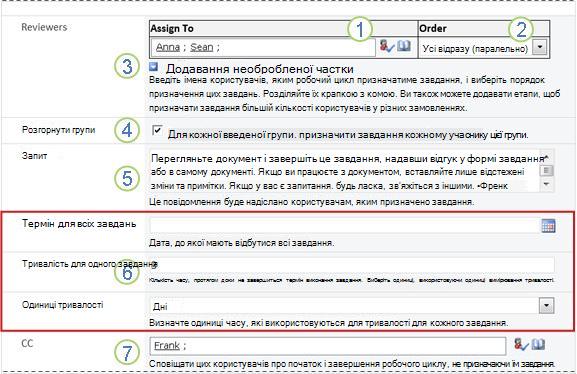Open calendar date picker for task deadline
This screenshot has height=374, width=577.
point(548,226)
